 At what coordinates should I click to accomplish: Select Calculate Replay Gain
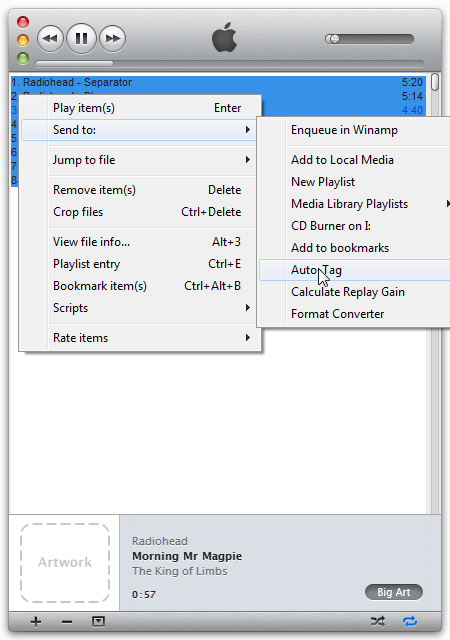[x=354, y=292]
